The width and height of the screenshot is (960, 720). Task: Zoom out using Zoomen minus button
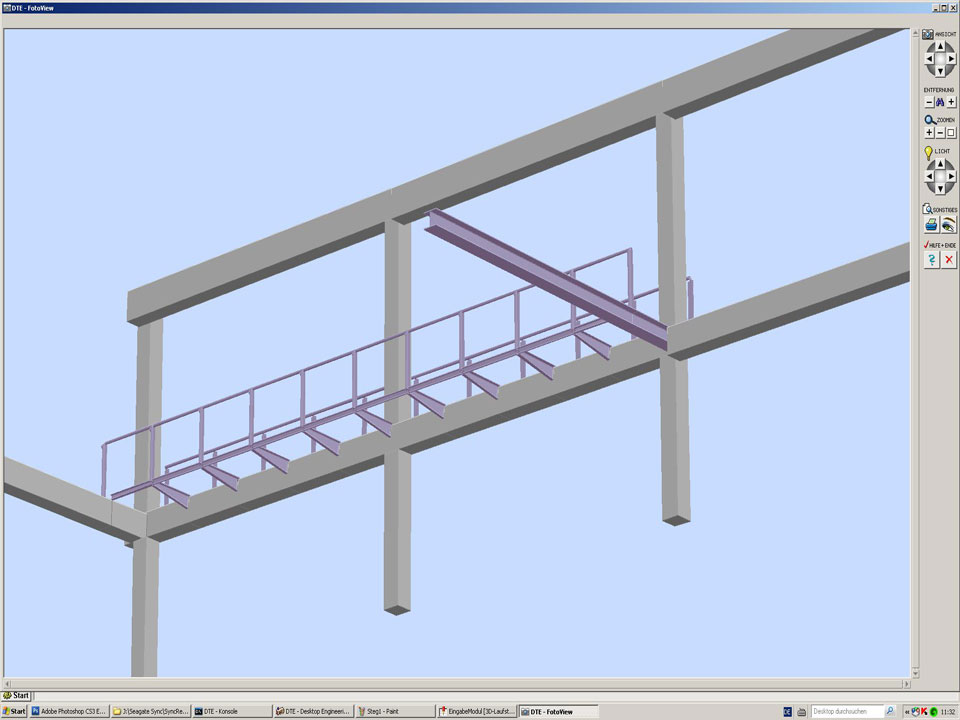[940, 132]
